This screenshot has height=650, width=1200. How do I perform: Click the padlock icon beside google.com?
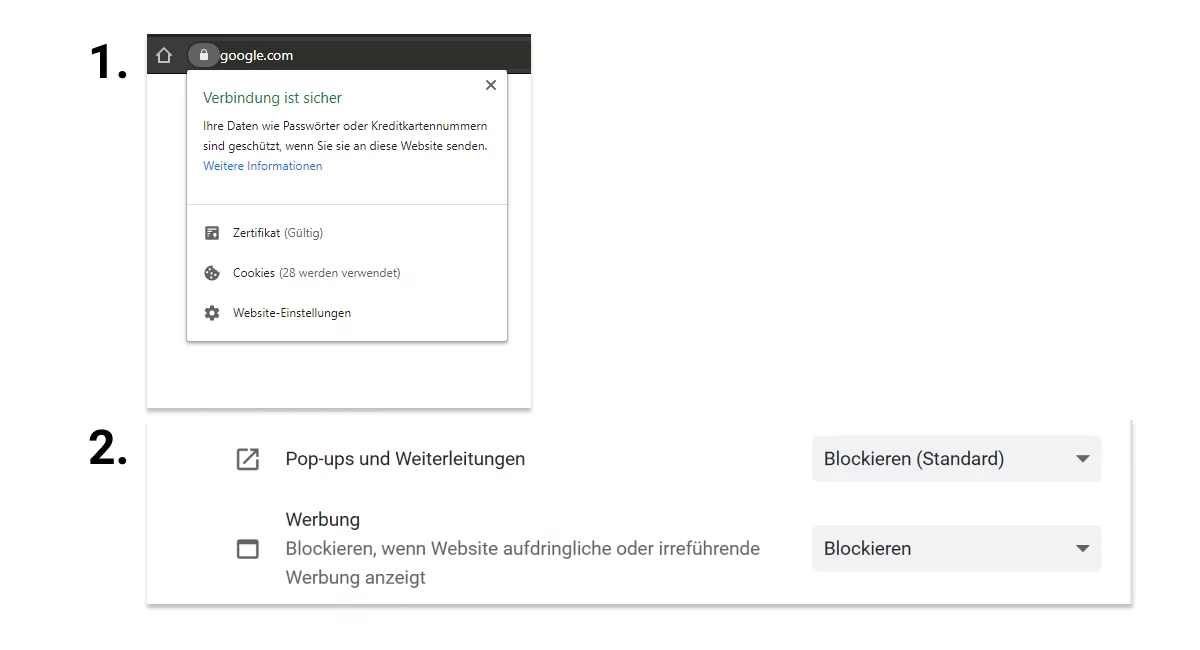click(x=204, y=55)
